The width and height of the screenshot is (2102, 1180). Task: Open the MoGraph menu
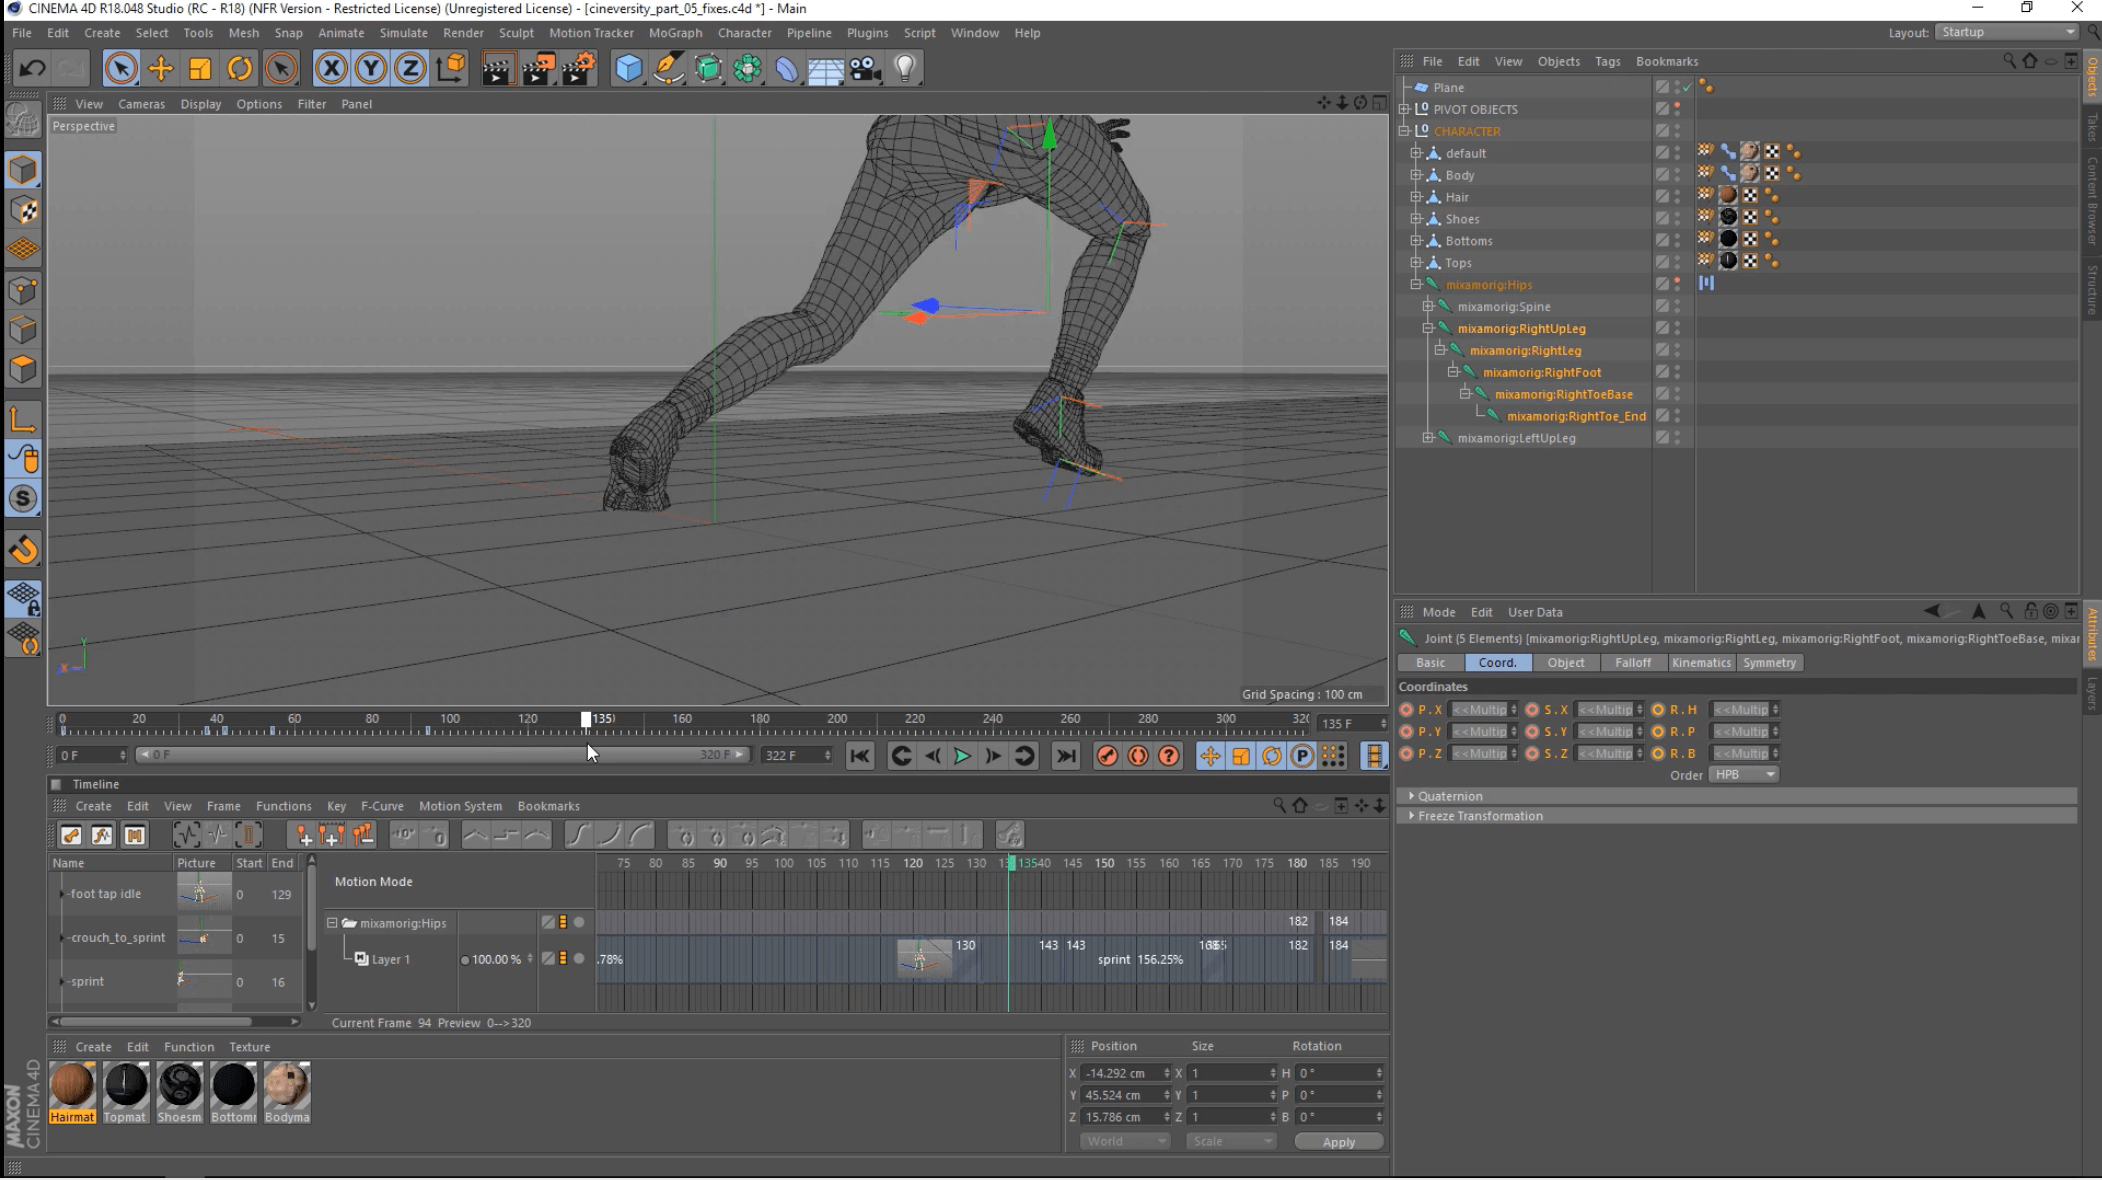click(x=675, y=33)
